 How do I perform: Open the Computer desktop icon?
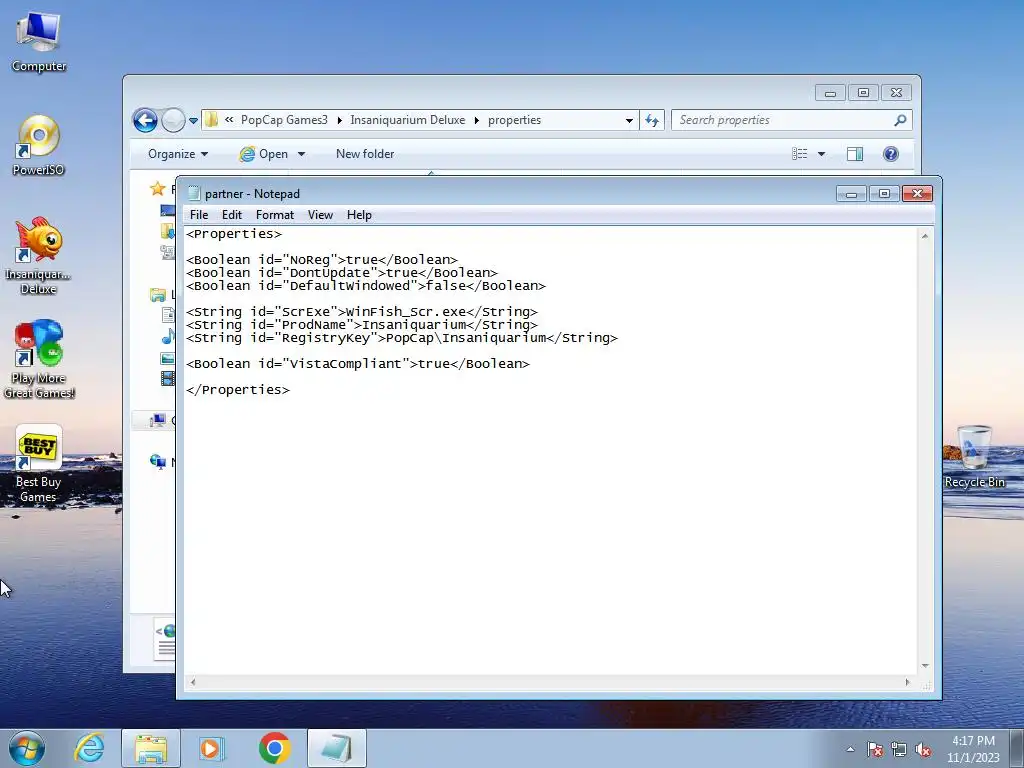point(39,42)
